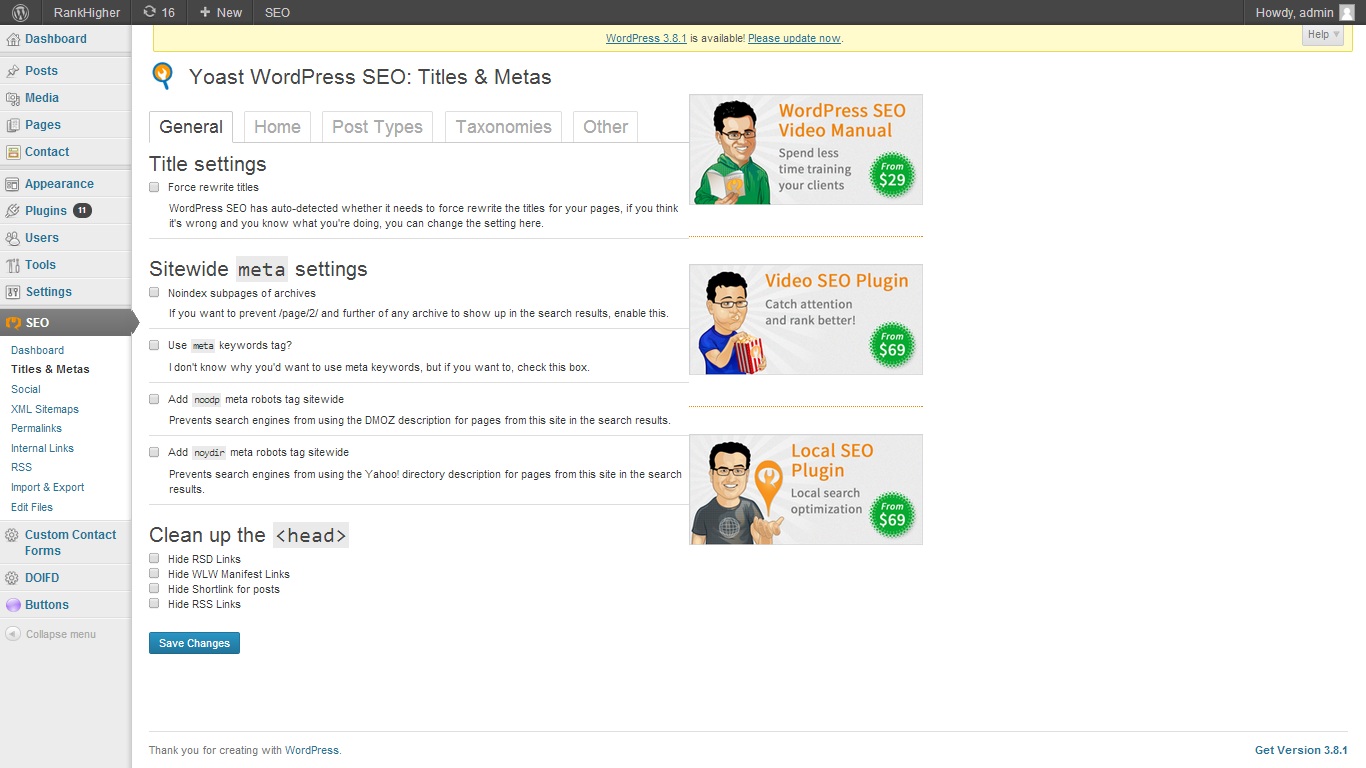Click the purple Buttons icon
The image size is (1366, 768).
point(13,605)
